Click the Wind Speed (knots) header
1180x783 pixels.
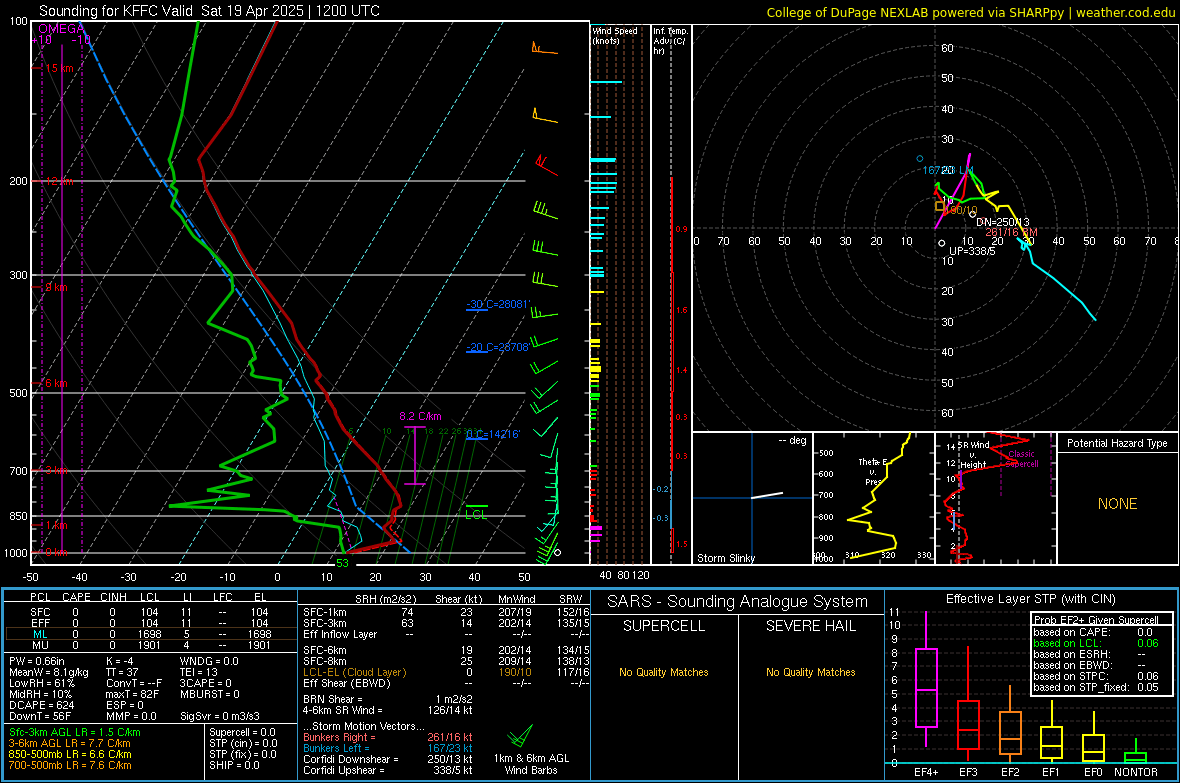point(614,35)
